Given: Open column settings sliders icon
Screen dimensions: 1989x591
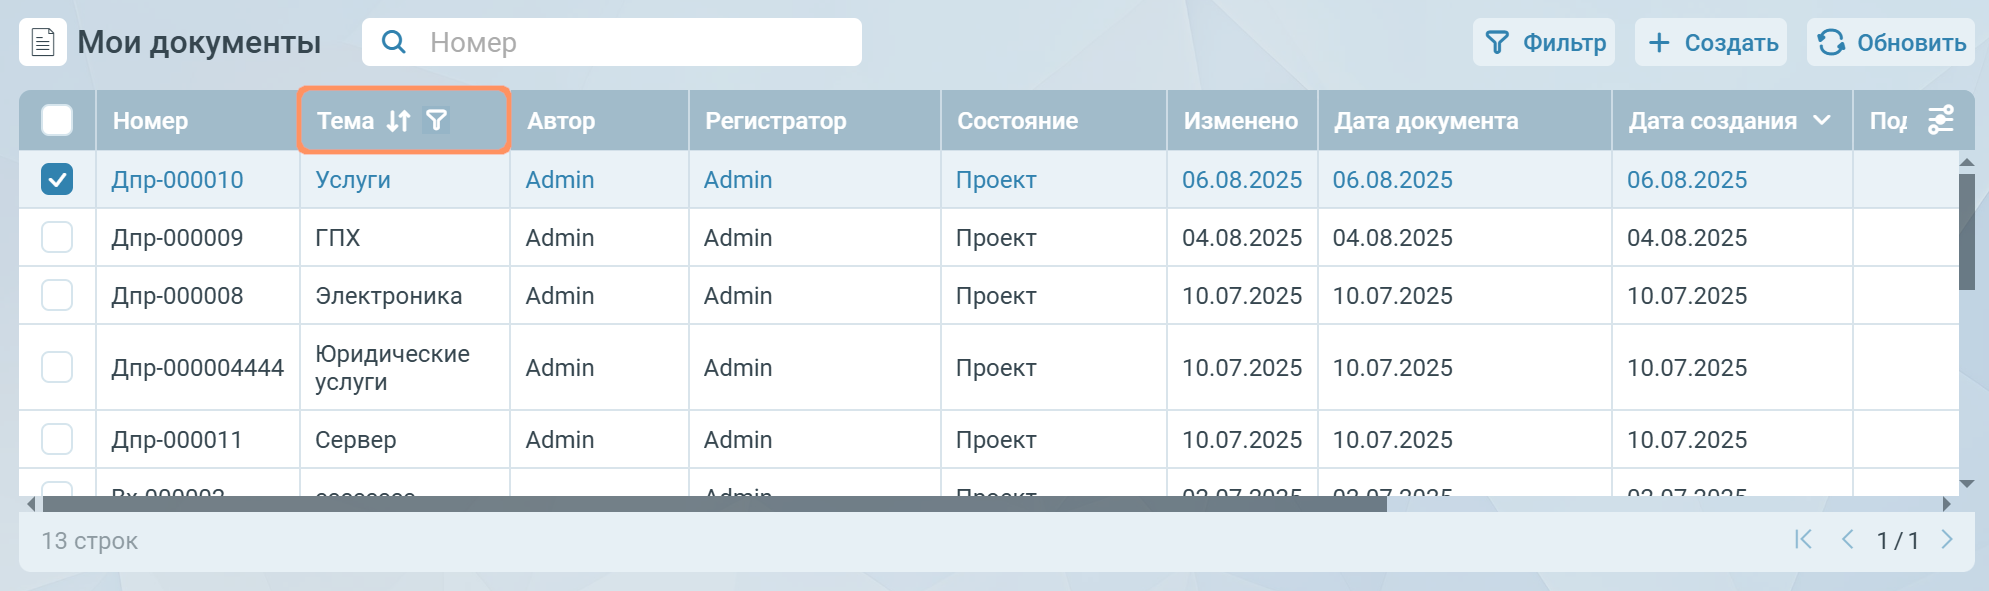Looking at the screenshot, I should pyautogui.click(x=1940, y=121).
